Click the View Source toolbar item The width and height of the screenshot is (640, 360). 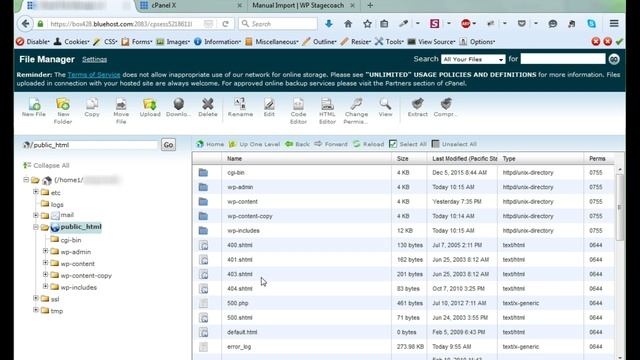pyautogui.click(x=431, y=42)
